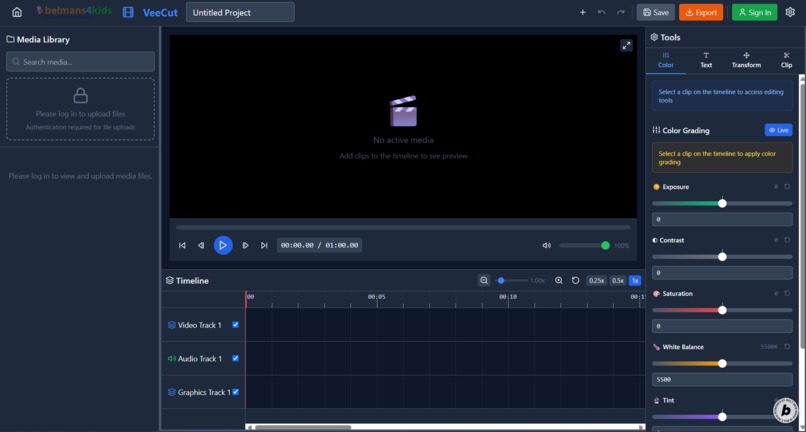Sign In to the account

tap(755, 12)
